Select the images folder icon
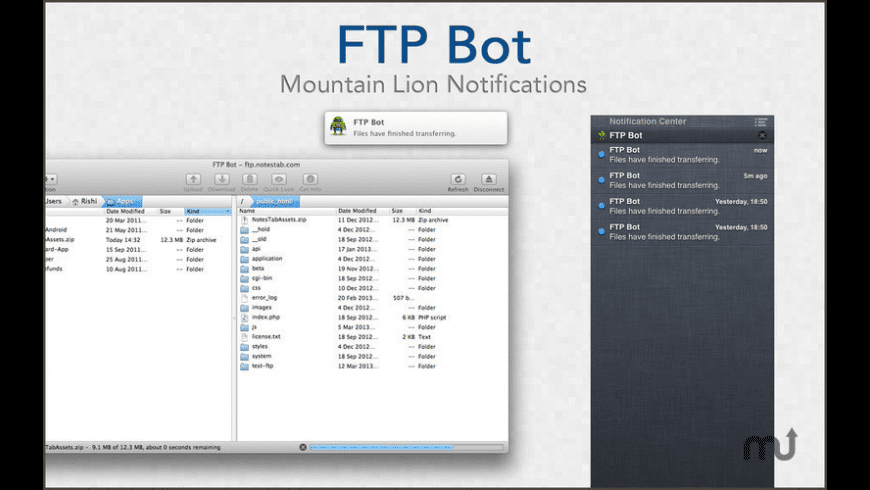870x490 pixels. pos(244,307)
